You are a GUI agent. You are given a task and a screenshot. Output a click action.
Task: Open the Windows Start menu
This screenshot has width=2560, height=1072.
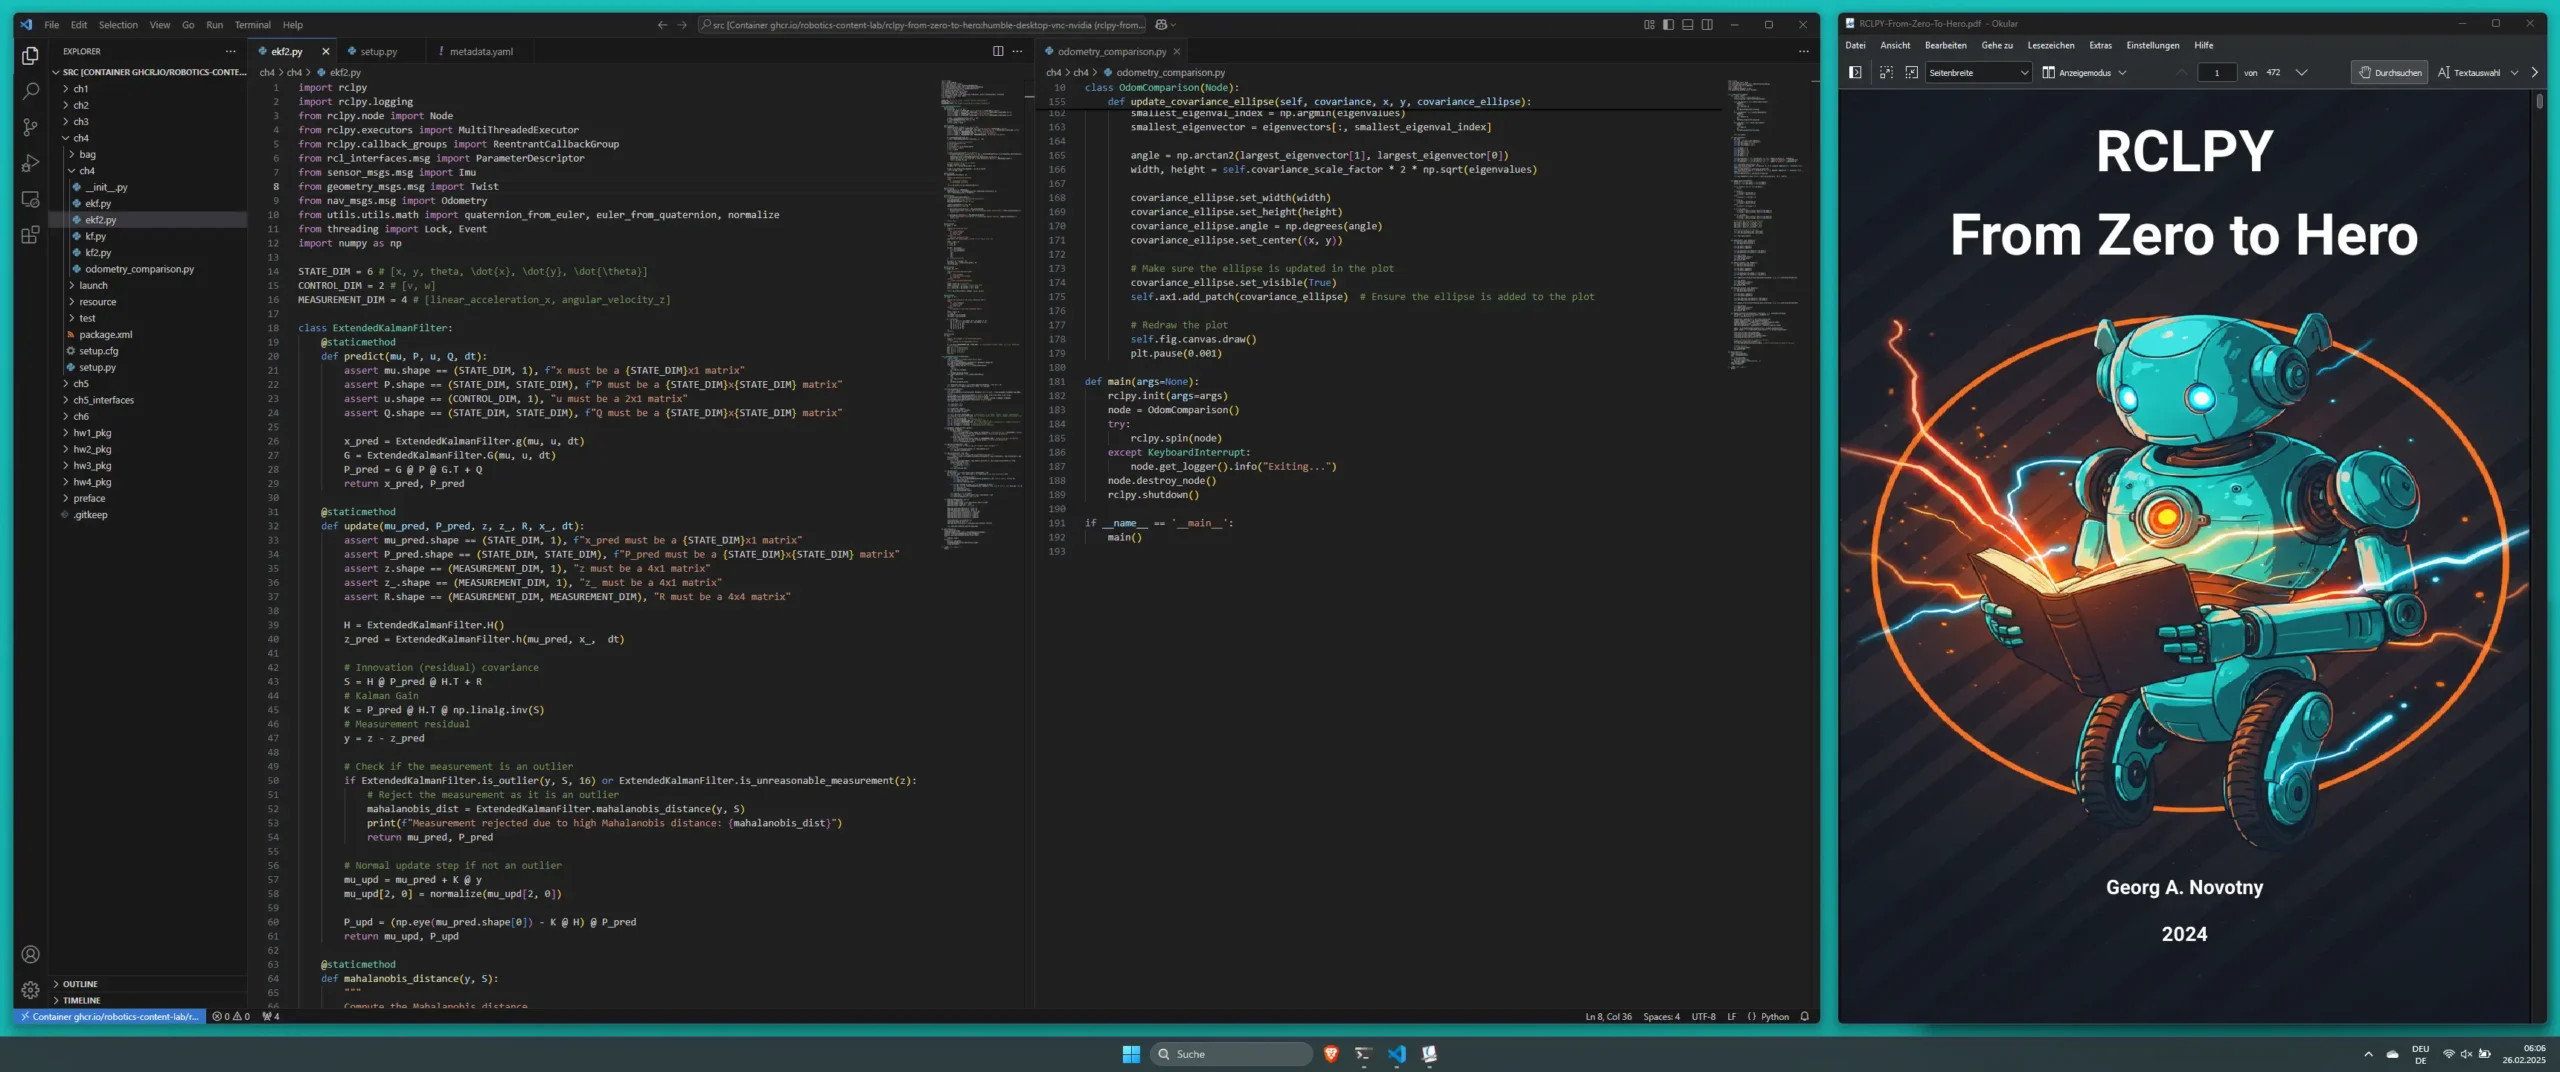1131,1054
